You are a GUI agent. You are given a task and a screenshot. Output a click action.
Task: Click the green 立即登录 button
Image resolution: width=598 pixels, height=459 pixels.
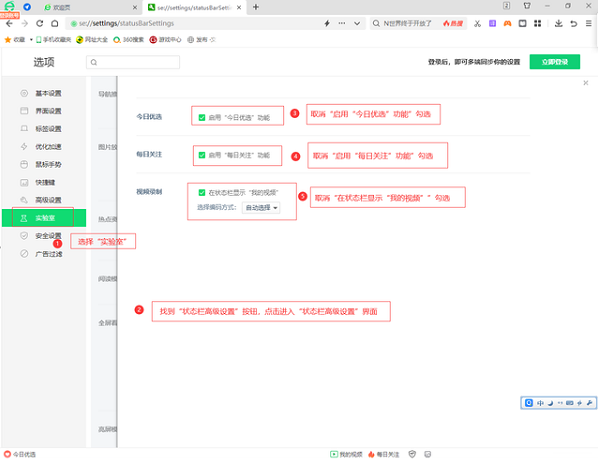555,62
